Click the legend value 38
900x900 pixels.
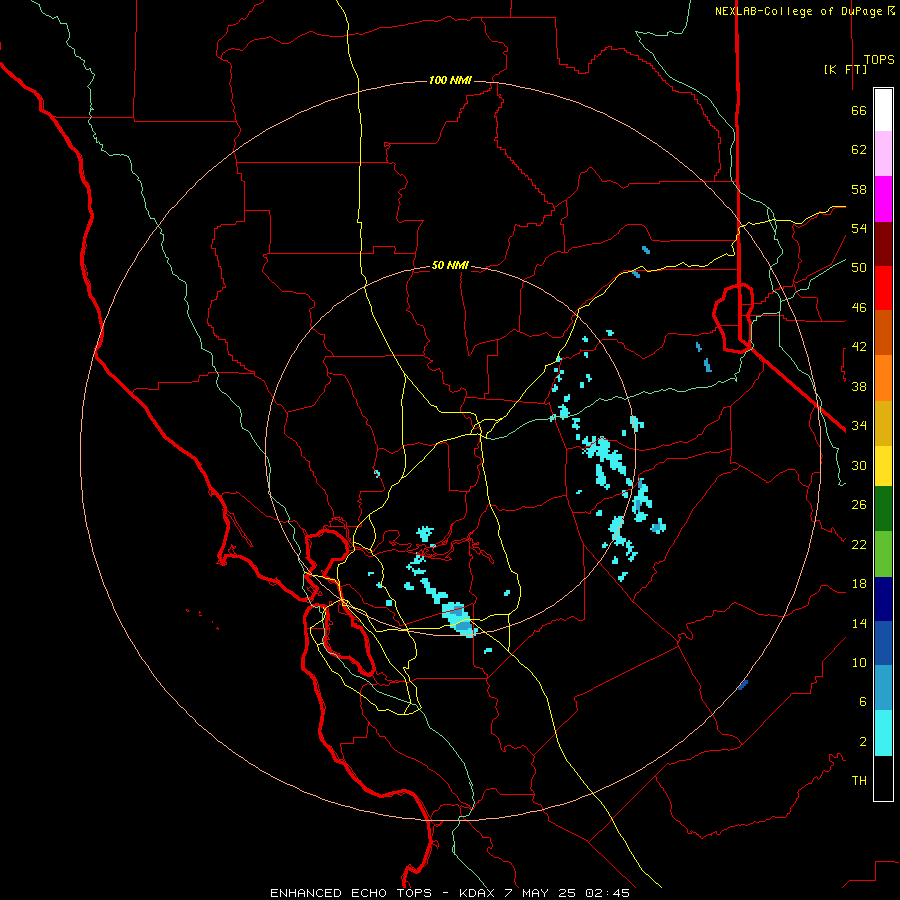coord(859,386)
